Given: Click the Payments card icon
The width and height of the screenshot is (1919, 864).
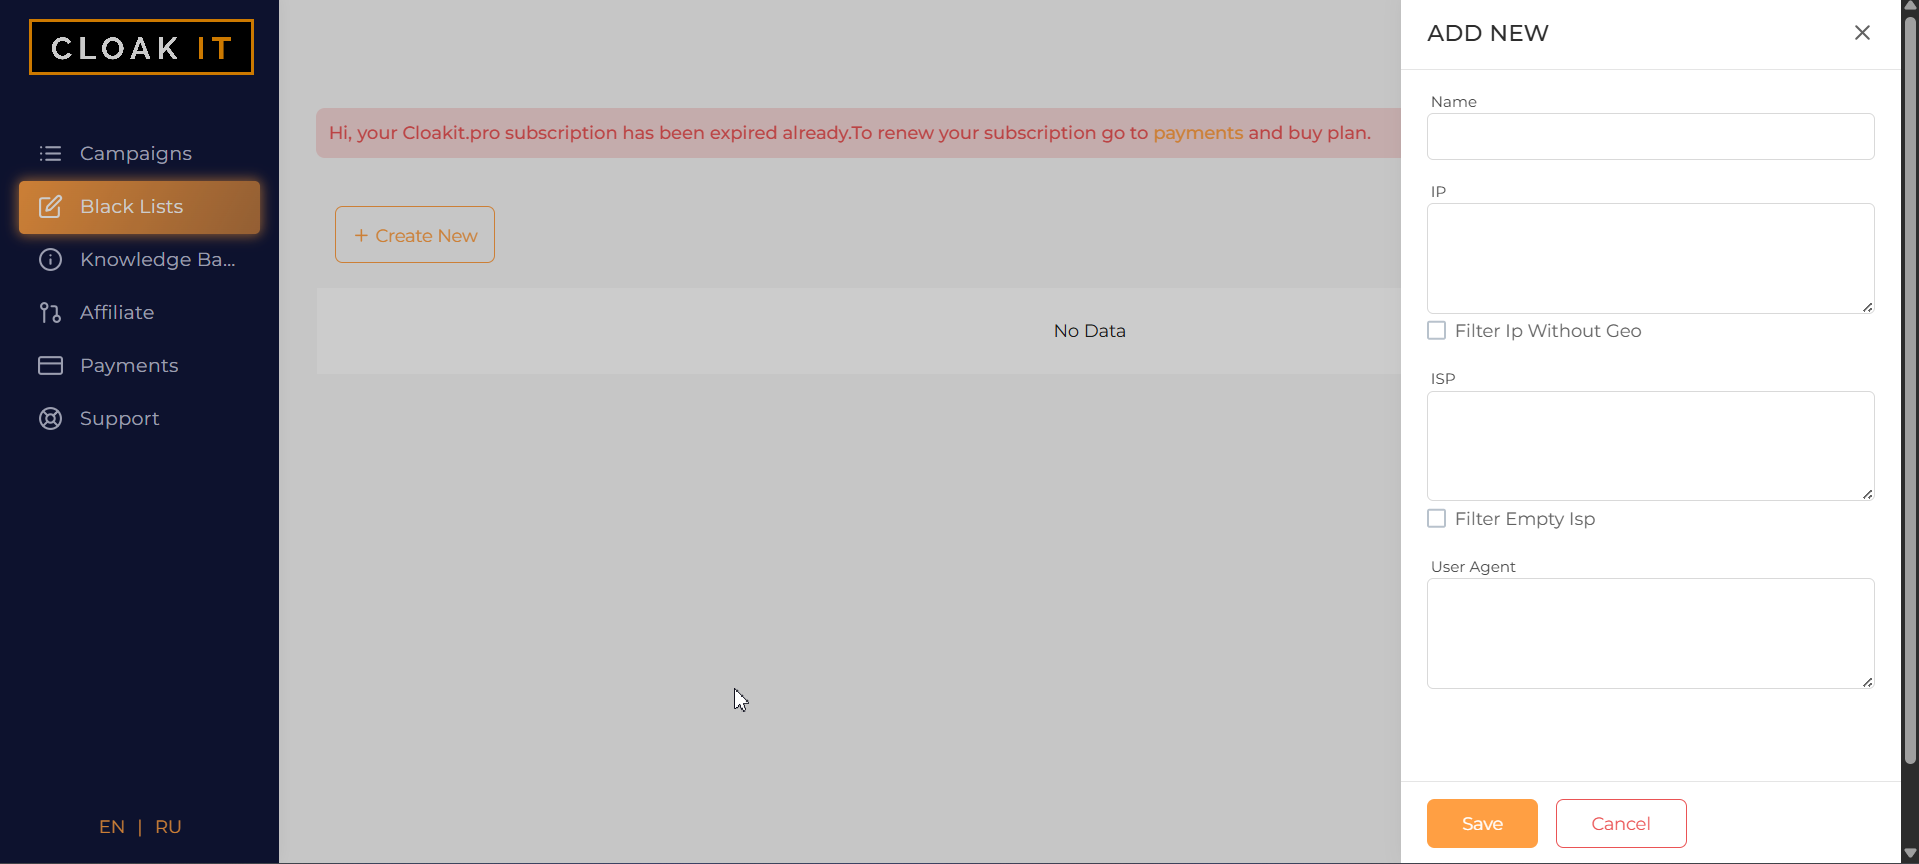Looking at the screenshot, I should coord(50,366).
